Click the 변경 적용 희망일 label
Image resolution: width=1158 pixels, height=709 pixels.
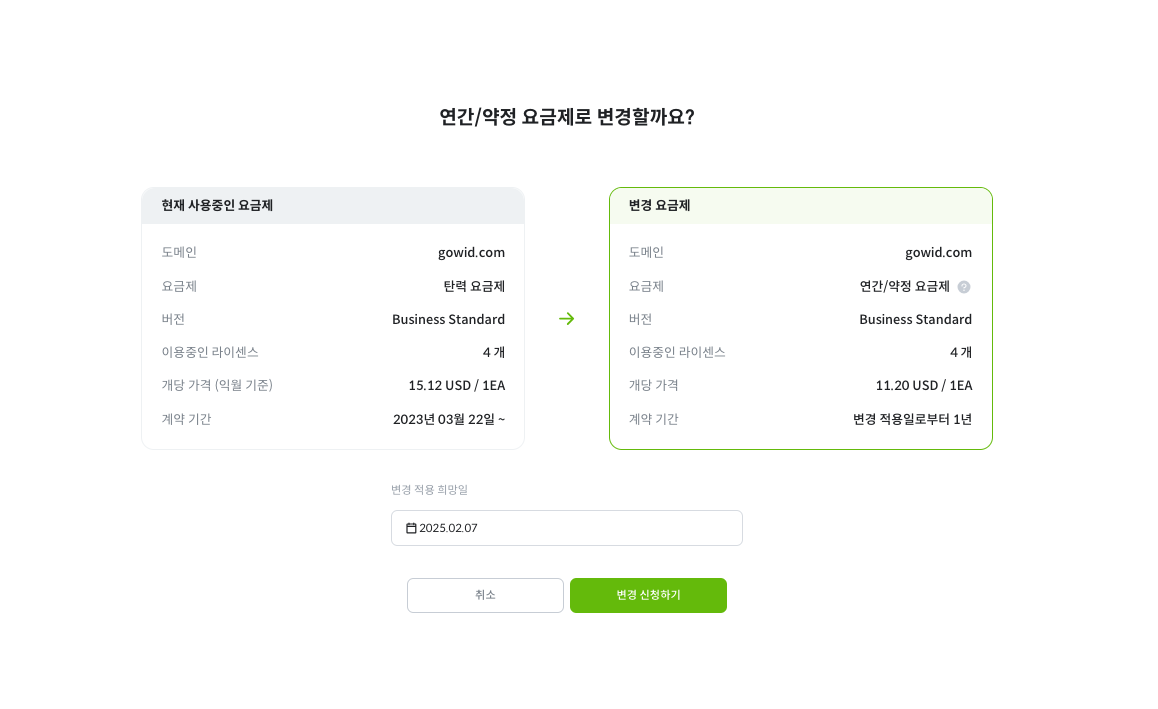click(429, 490)
